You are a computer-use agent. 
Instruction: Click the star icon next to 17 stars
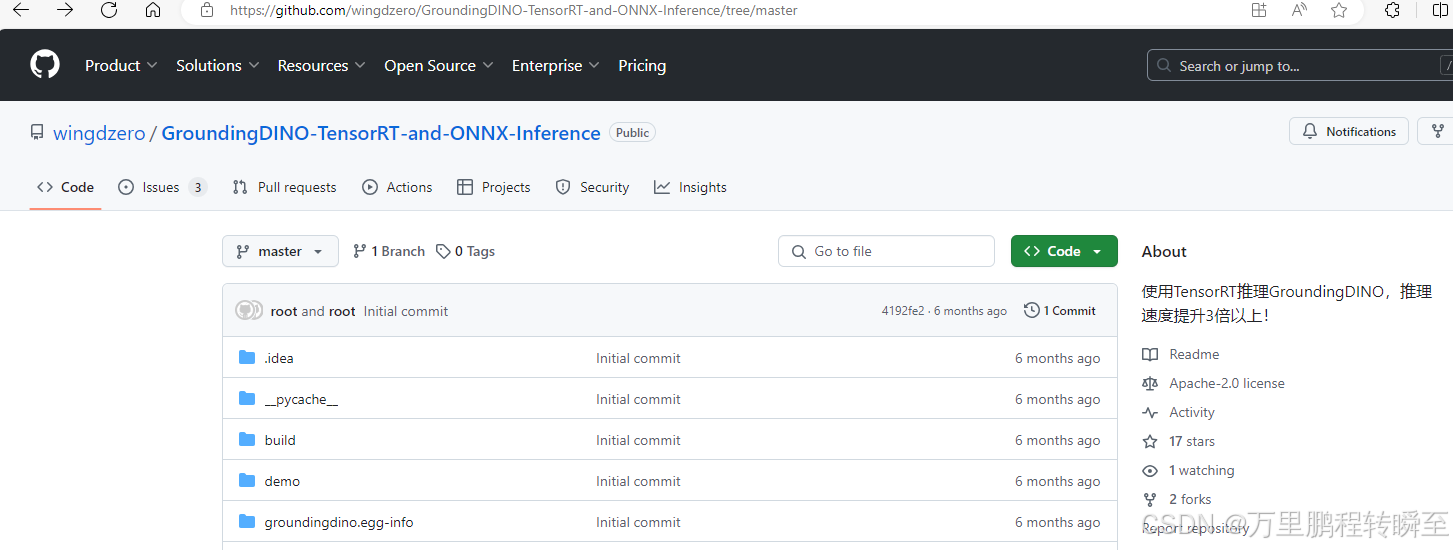coord(1150,441)
